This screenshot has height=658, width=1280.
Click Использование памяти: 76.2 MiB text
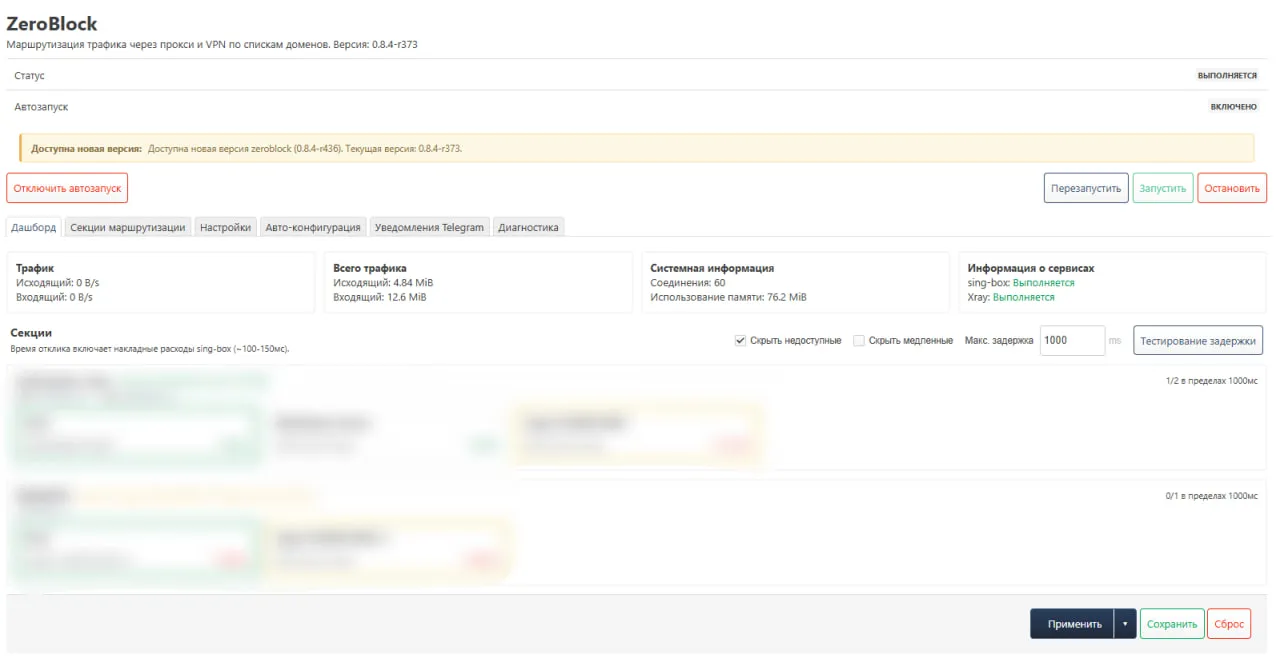[x=728, y=297]
